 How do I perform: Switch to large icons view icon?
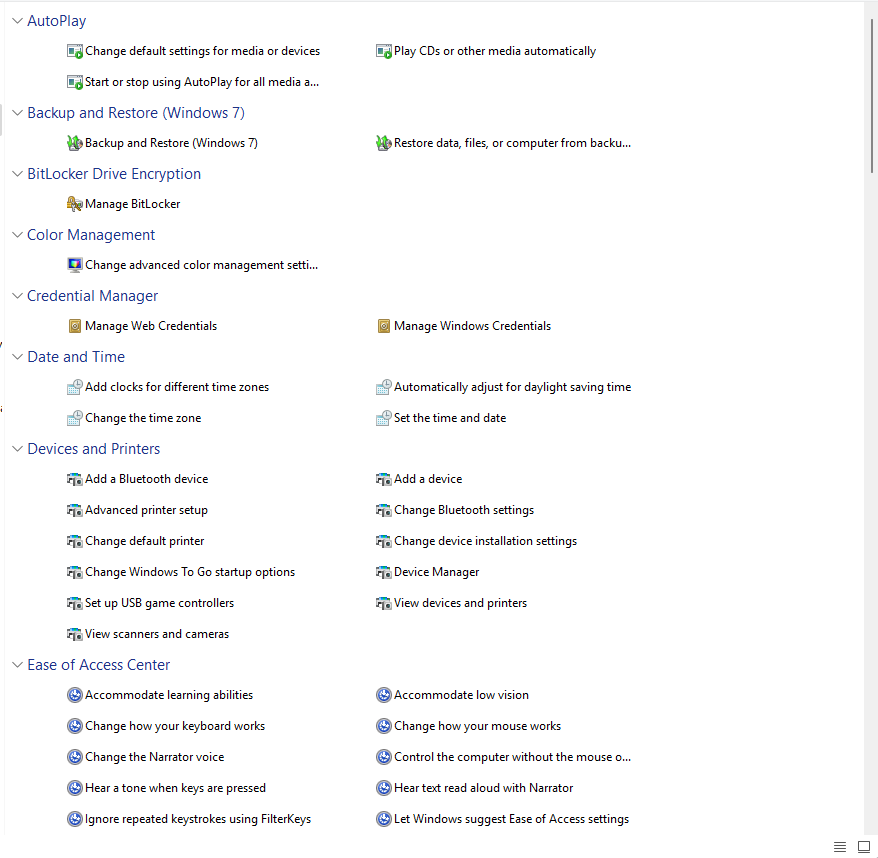[863, 847]
